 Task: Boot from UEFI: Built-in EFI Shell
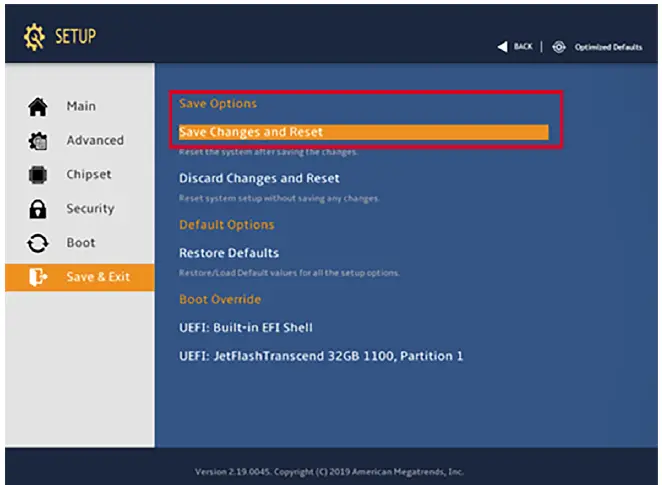pyautogui.click(x=246, y=327)
